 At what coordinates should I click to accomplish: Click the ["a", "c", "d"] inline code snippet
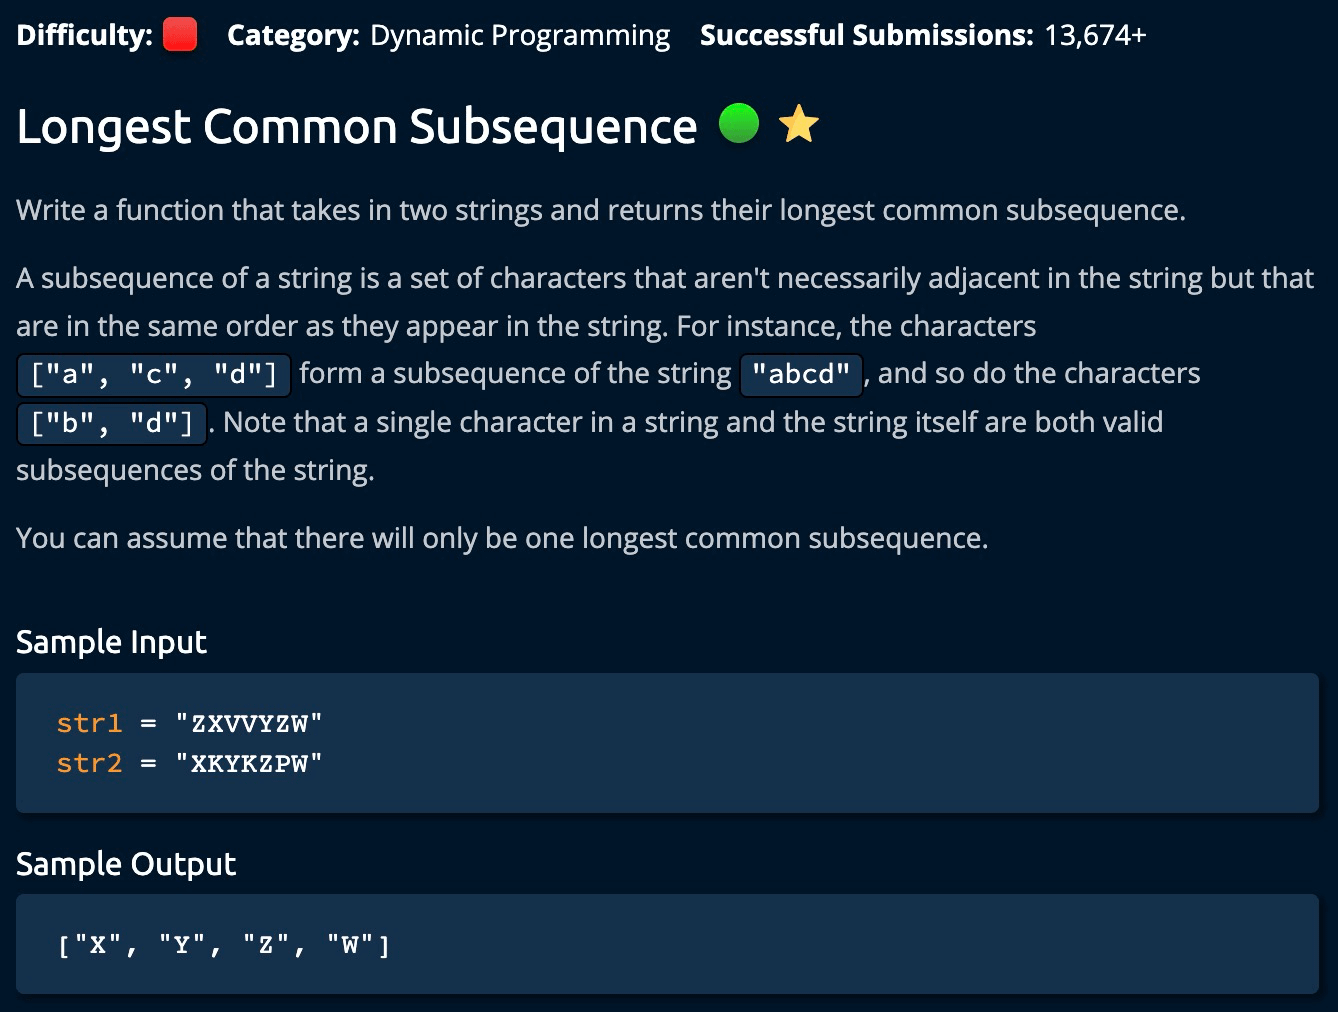tap(154, 375)
